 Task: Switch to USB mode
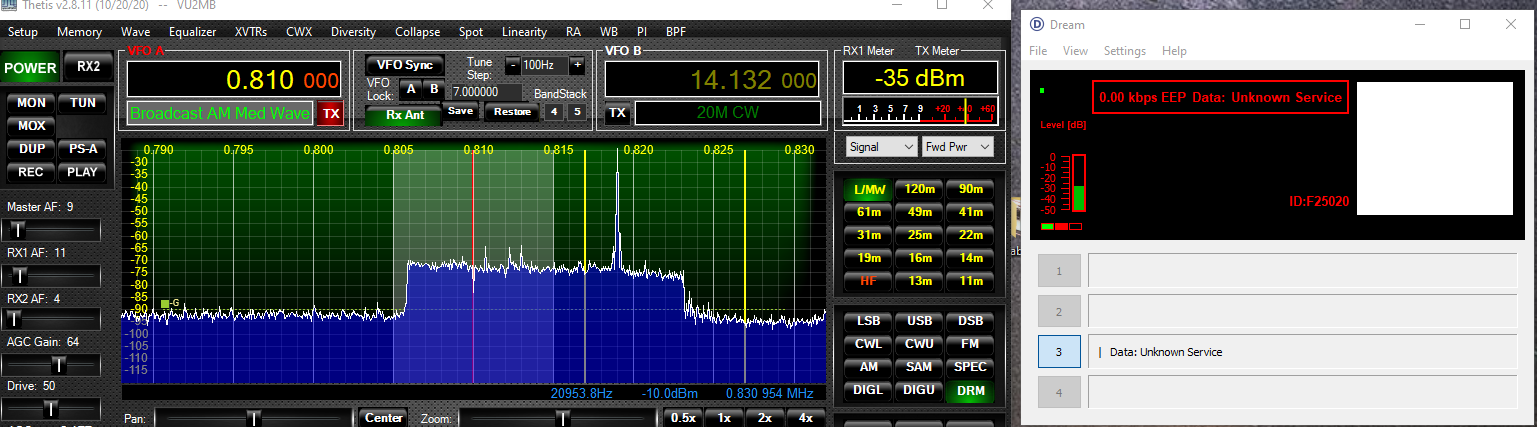(919, 321)
